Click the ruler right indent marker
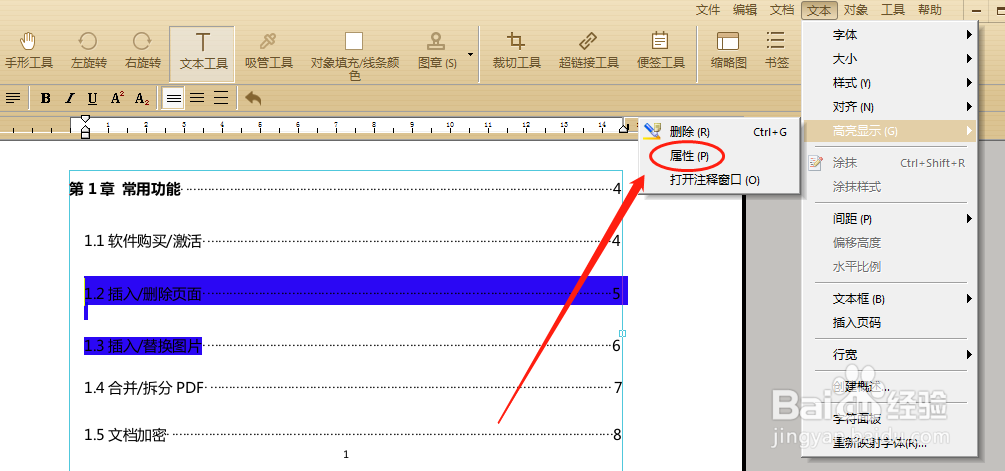Viewport: 1005px width, 471px height. pyautogui.click(x=624, y=128)
